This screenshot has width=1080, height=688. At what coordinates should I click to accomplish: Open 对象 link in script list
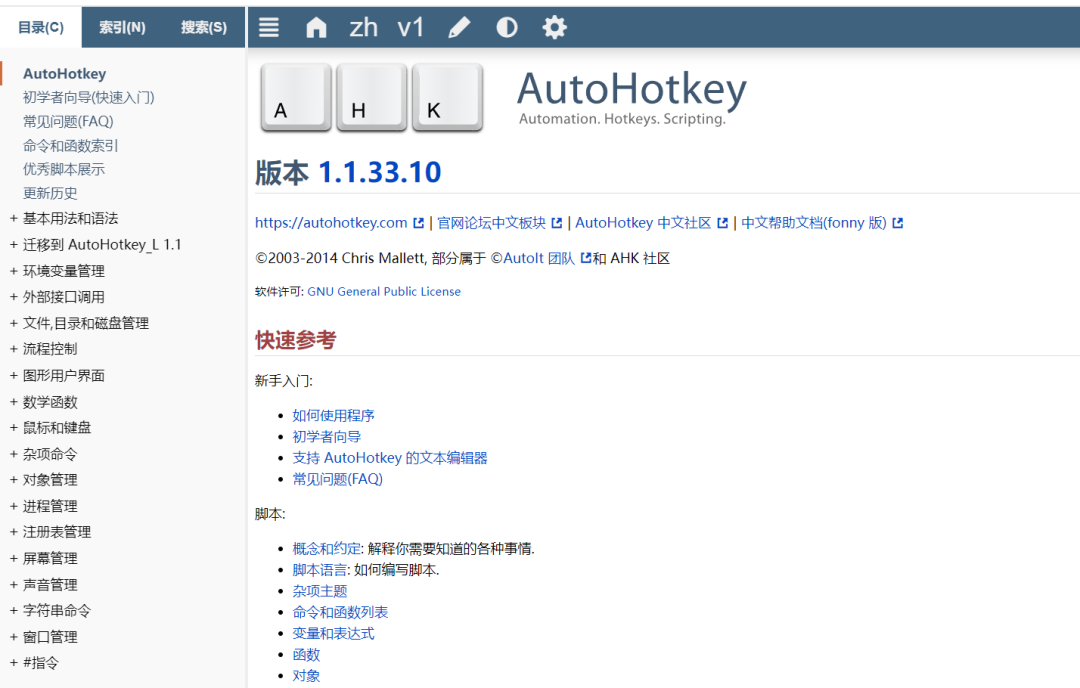(x=307, y=676)
